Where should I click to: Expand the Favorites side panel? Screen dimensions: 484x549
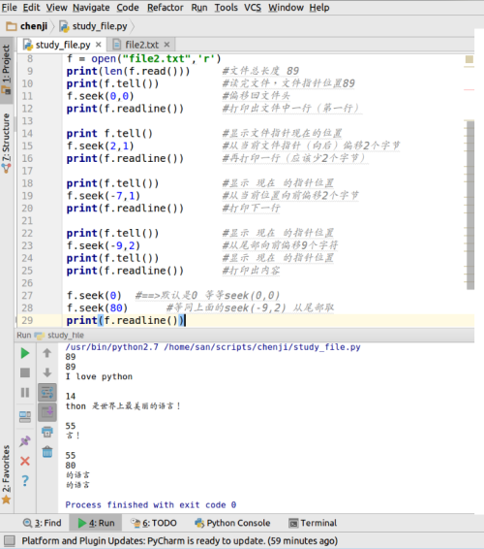point(6,474)
